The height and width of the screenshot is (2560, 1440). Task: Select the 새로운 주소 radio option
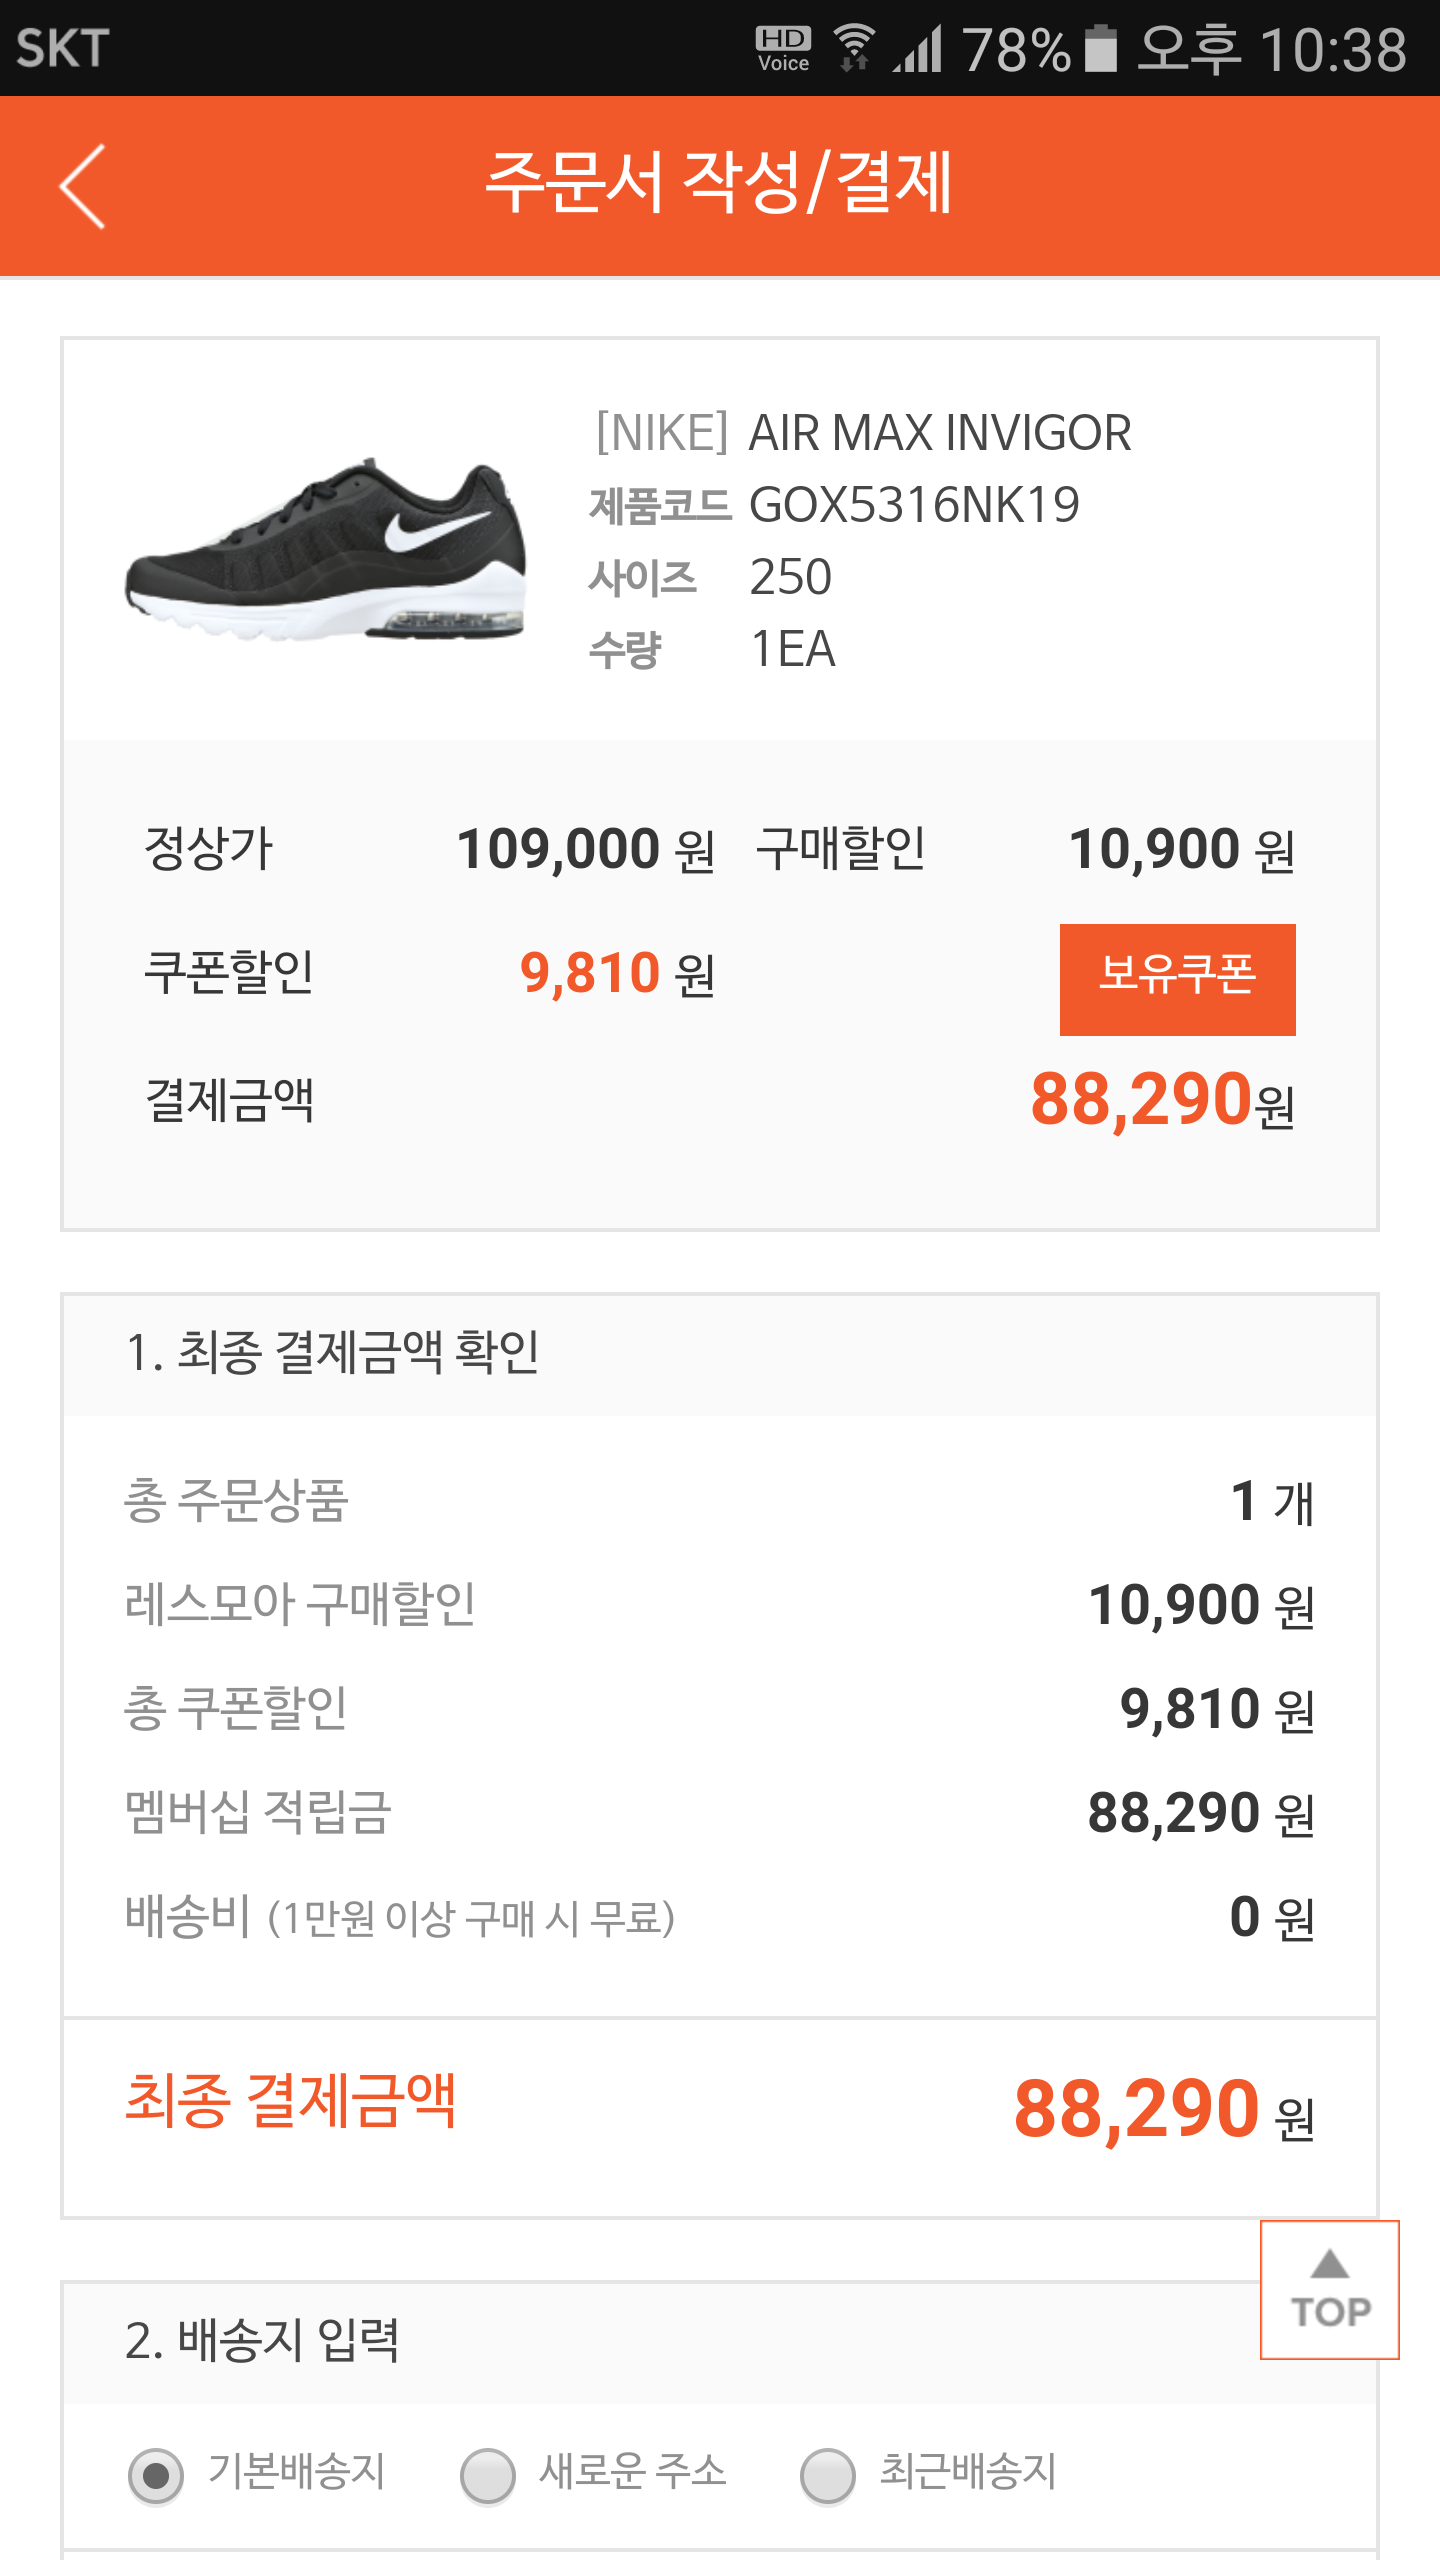click(488, 2475)
